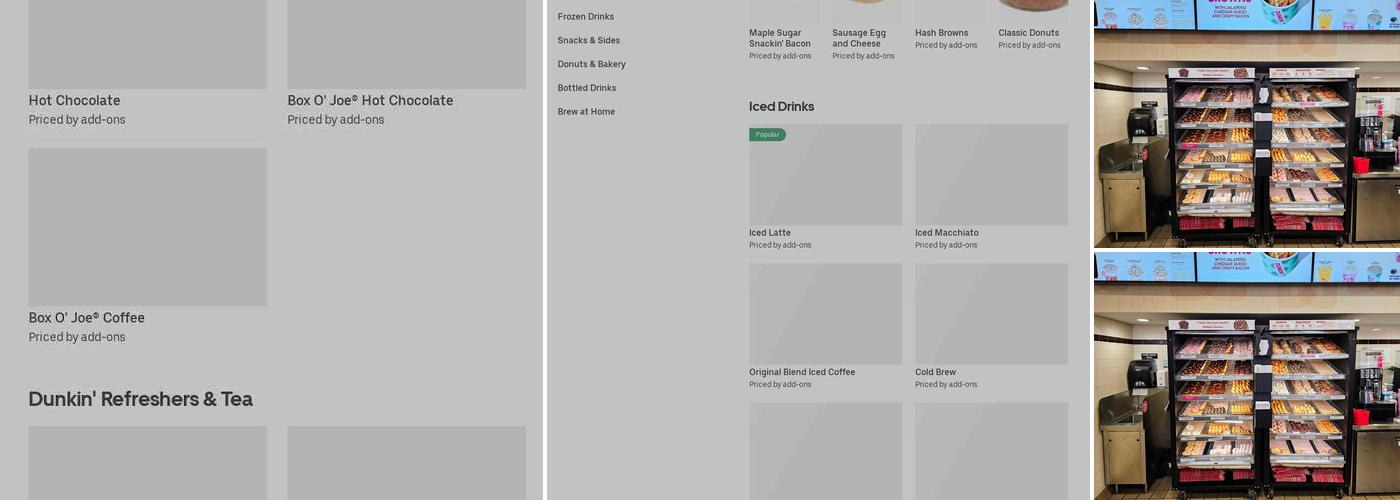1400x500 pixels.
Task: Click the Dunkin' Refreshers & Tea heading
Action: tap(140, 399)
